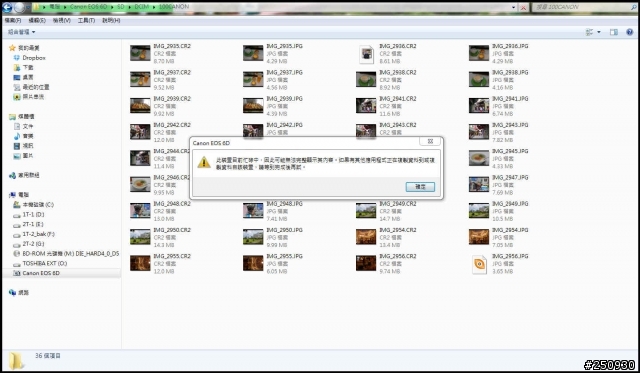
Task: Select file name IMG_2956.CR2
Action: click(x=398, y=256)
